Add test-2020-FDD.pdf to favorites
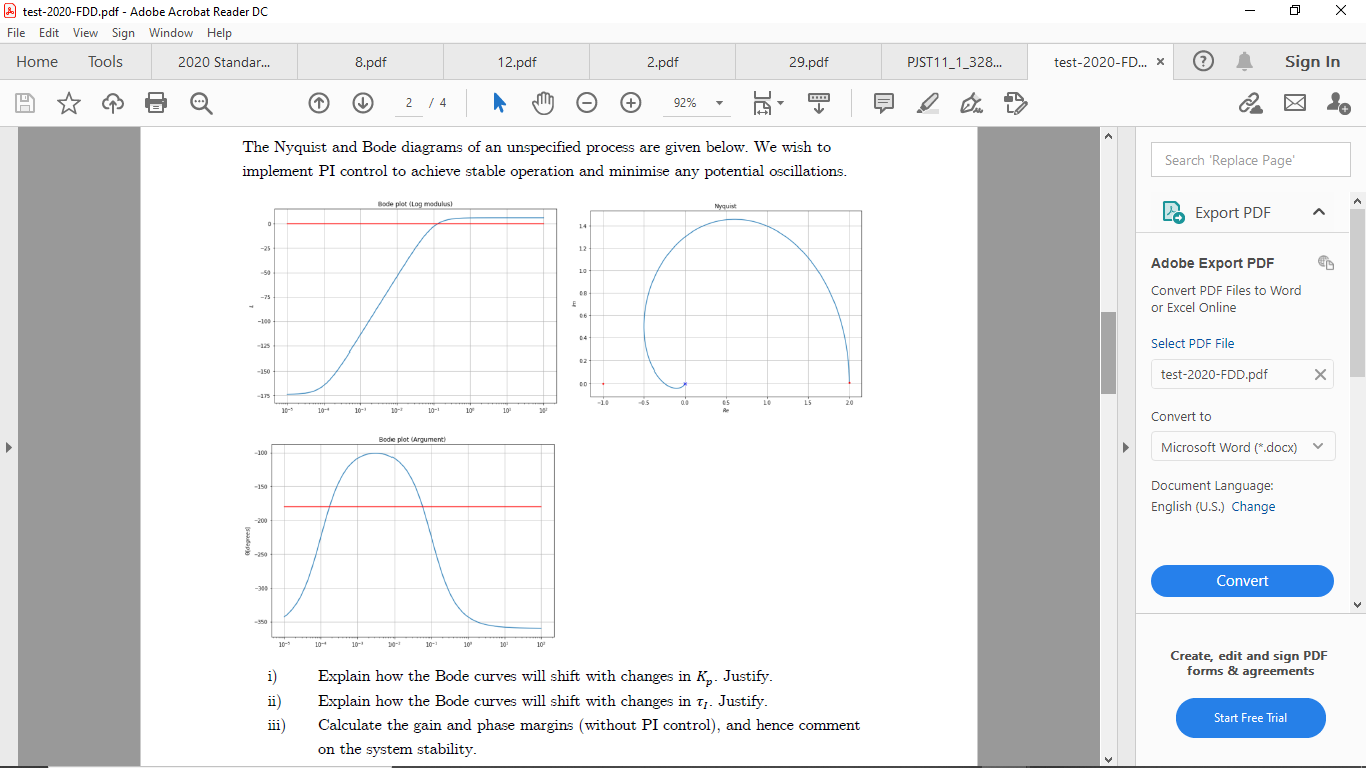 pyautogui.click(x=68, y=103)
